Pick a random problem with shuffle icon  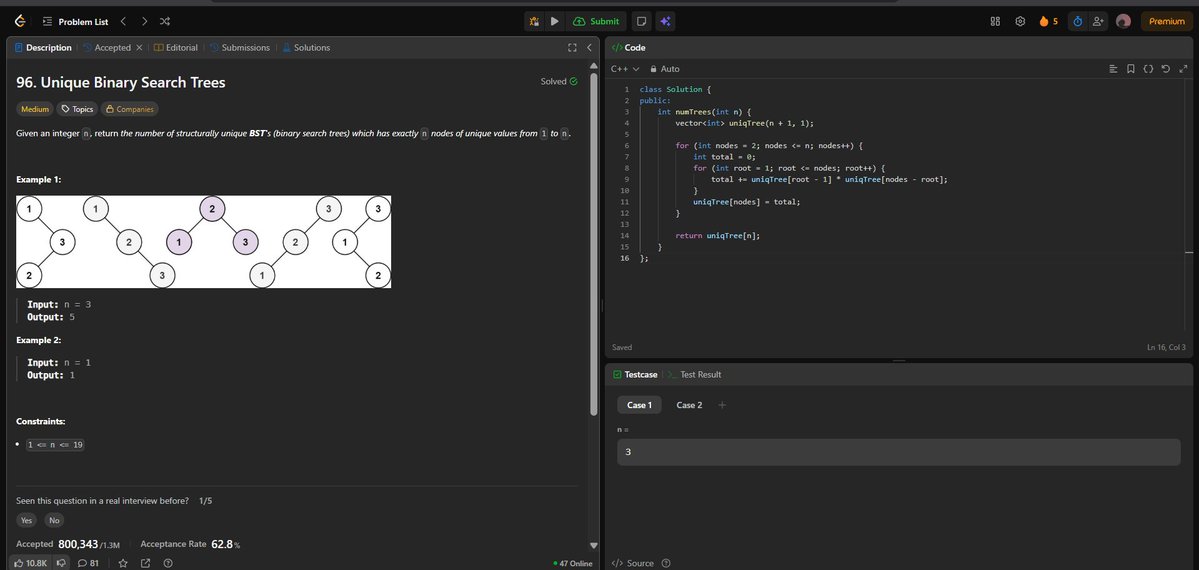[165, 21]
